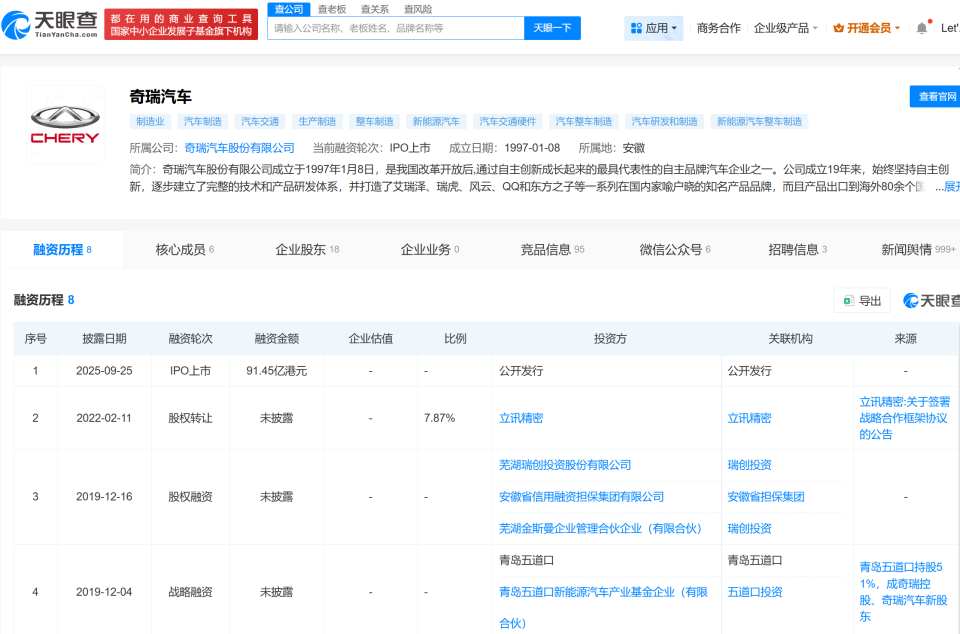
Task: Click the crown icon next to 开通会员
Action: tap(838, 26)
